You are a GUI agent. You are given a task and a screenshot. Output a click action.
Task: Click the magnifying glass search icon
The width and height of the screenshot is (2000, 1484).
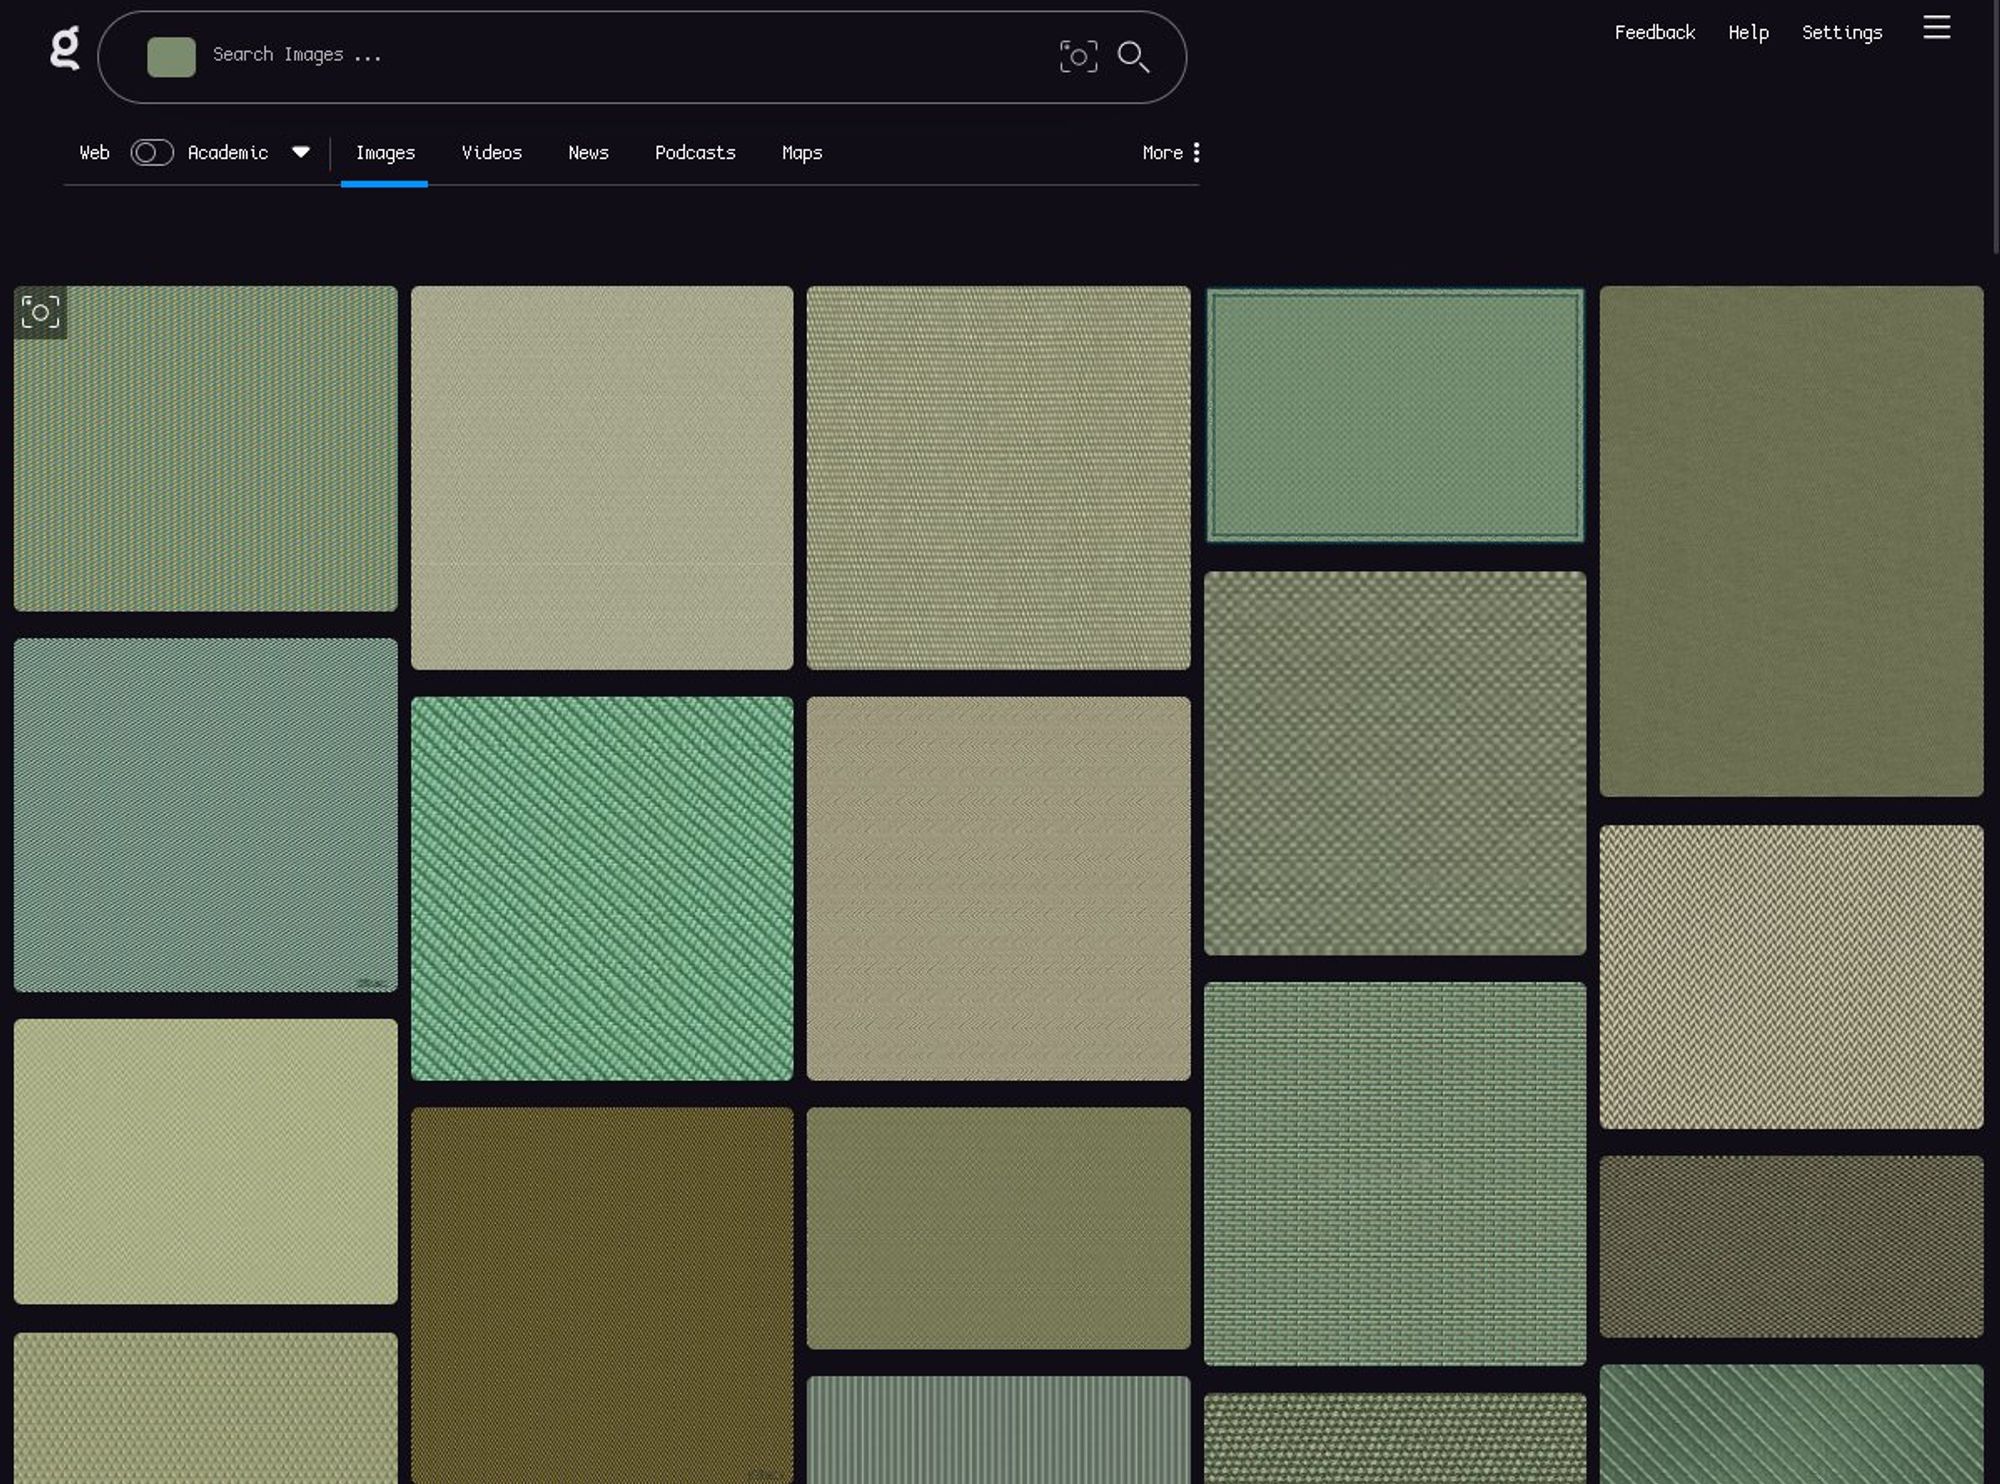tap(1133, 57)
